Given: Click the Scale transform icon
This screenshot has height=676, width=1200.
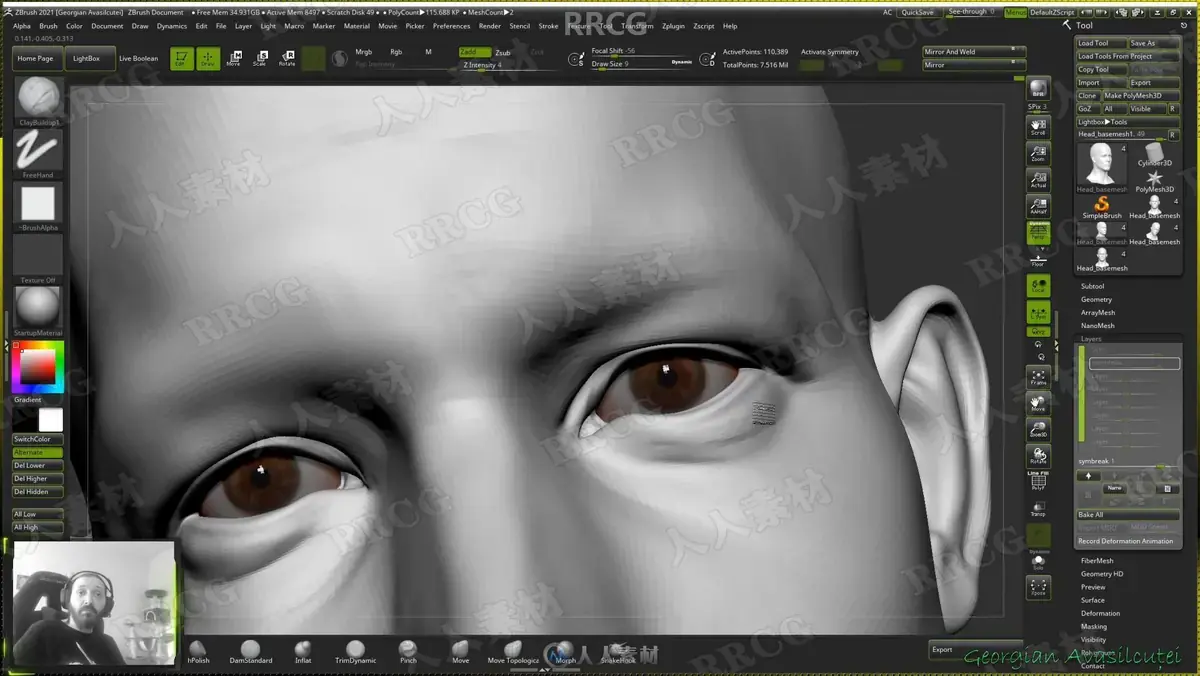Looking at the screenshot, I should [260, 58].
